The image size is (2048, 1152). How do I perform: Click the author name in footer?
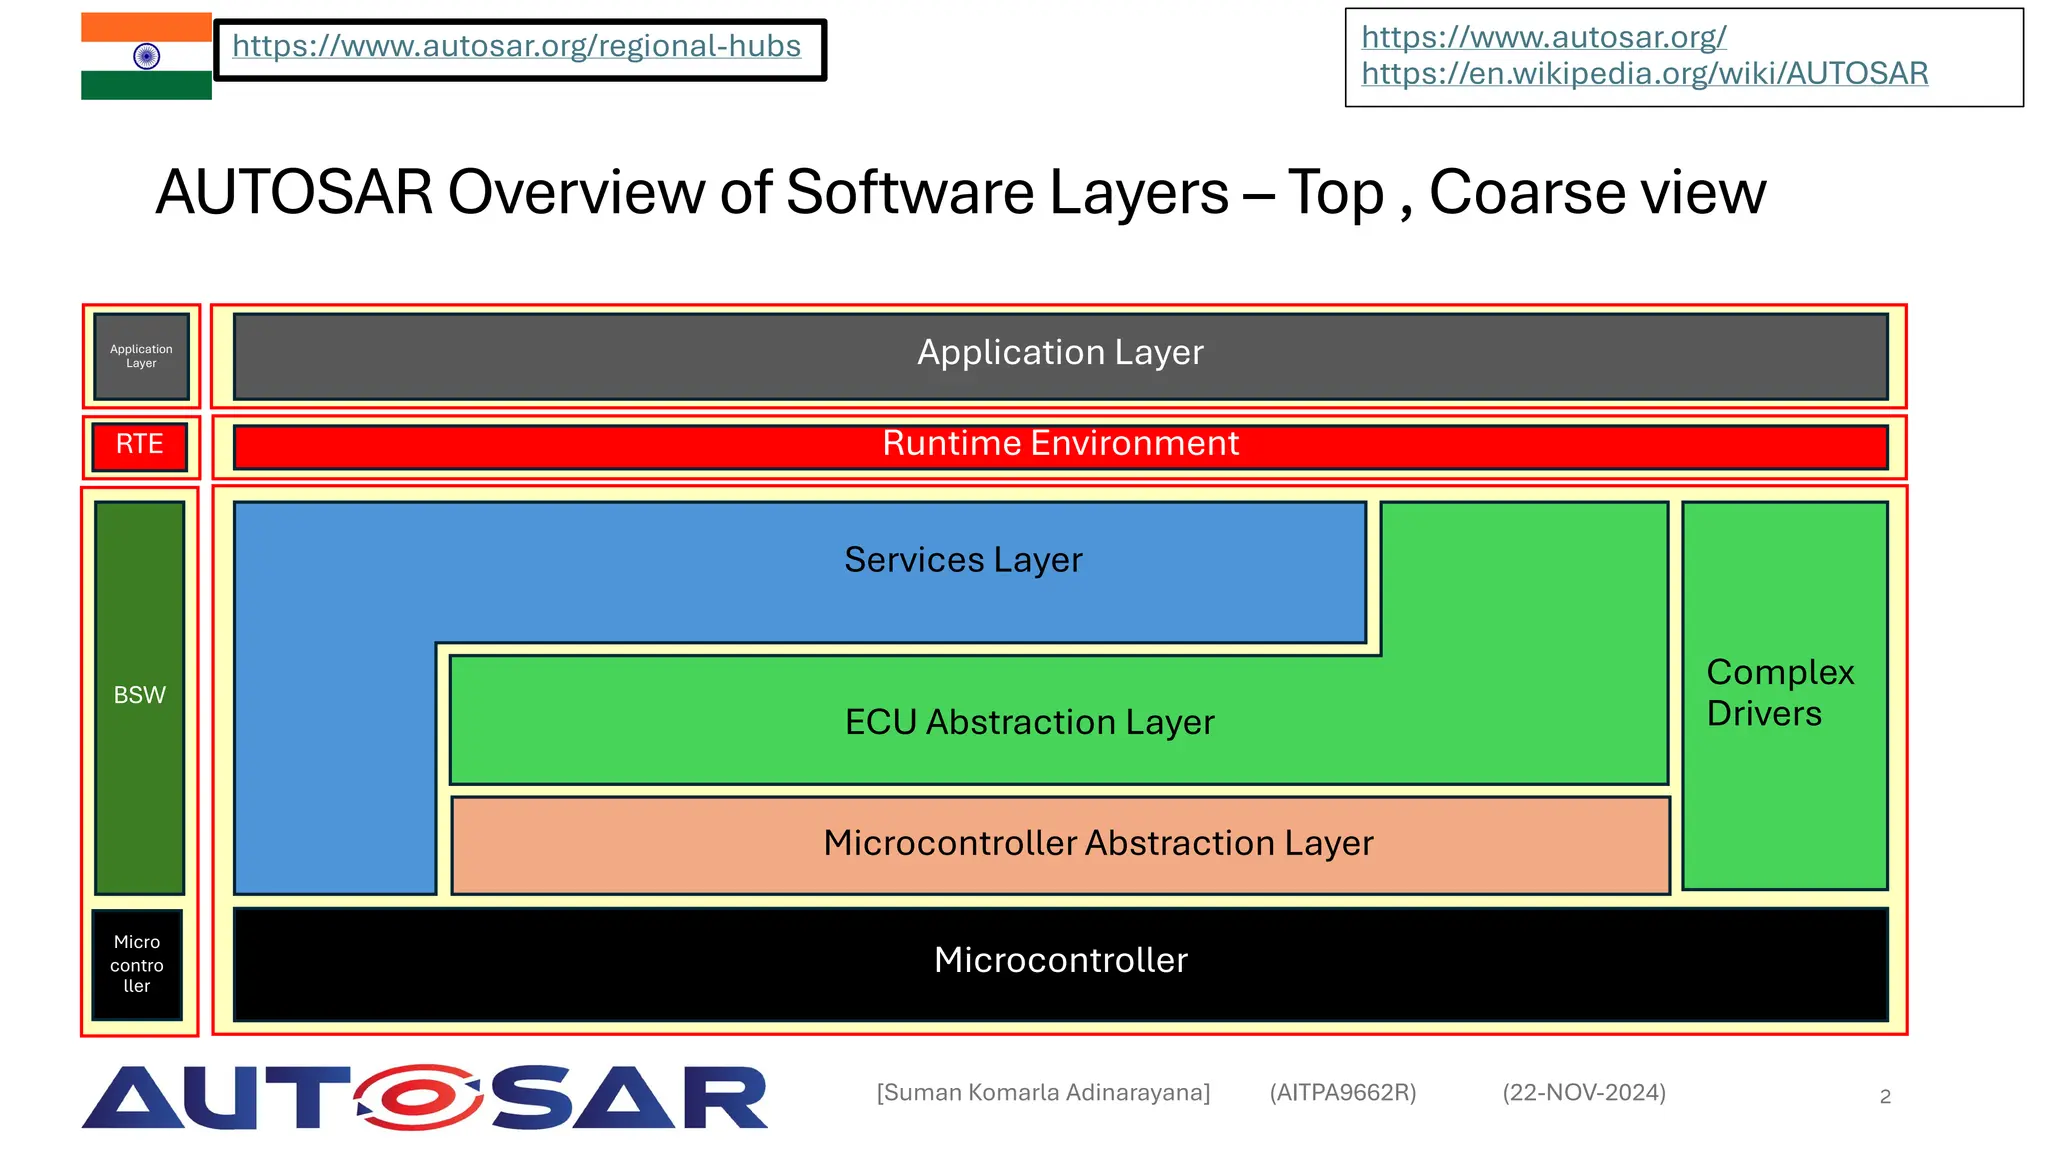[1043, 1093]
